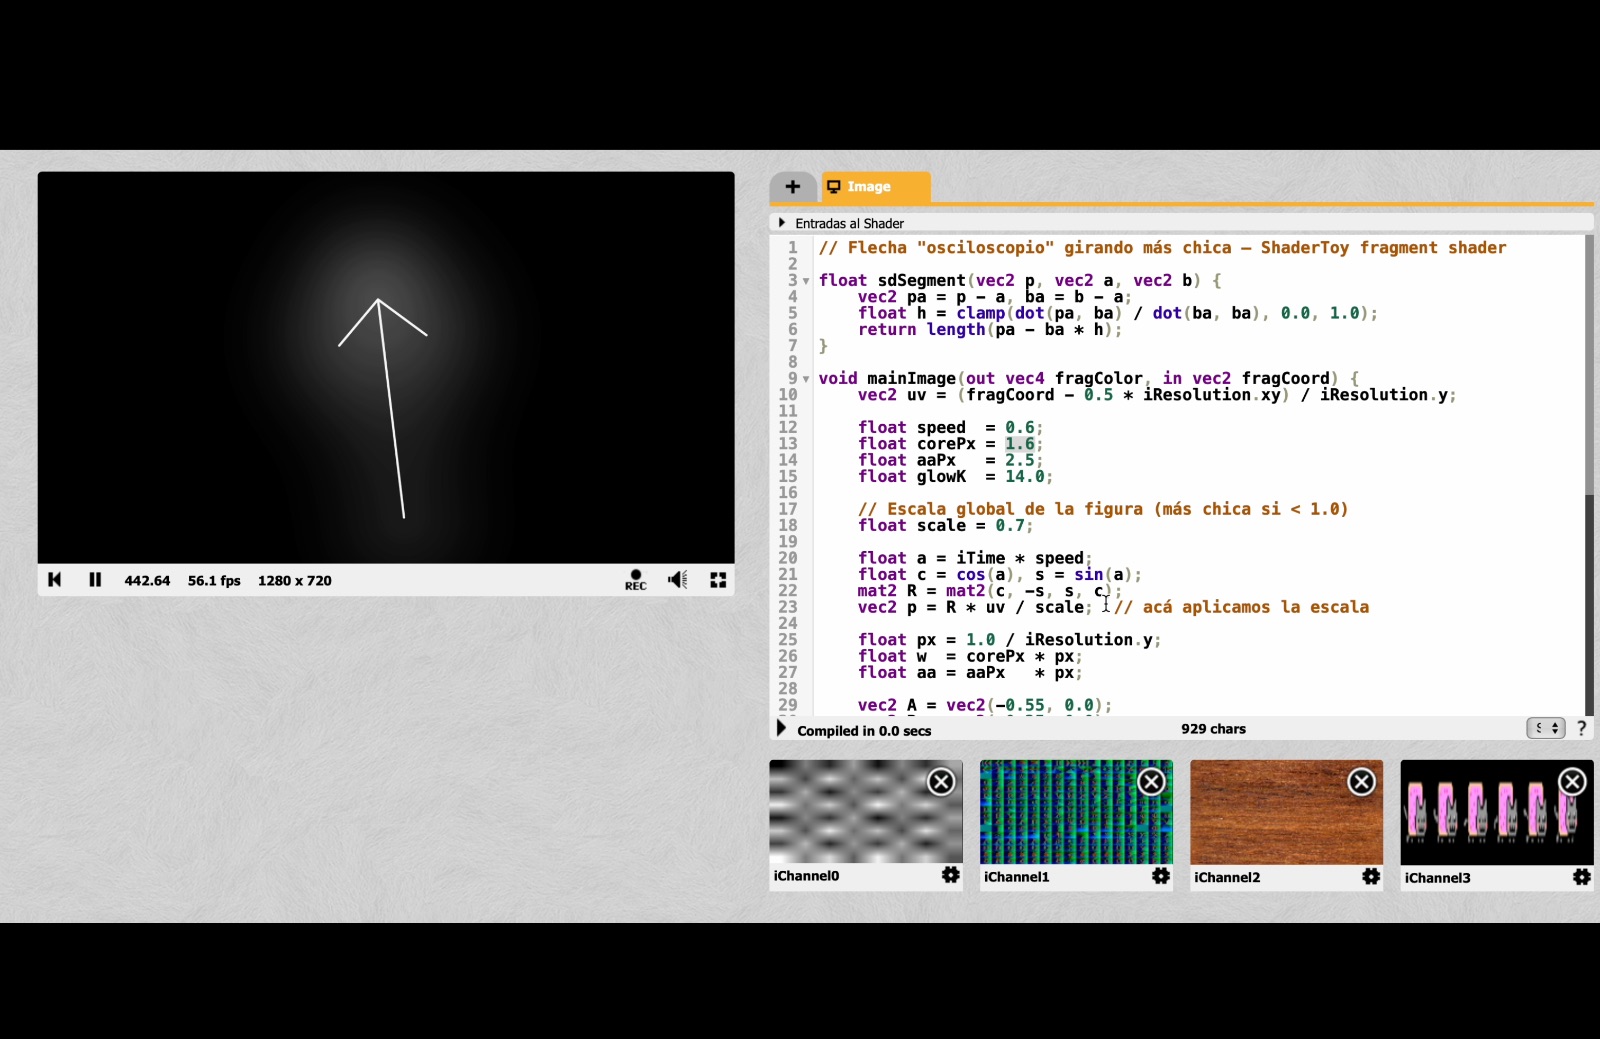Fold the sdSegment function at line 3
The height and width of the screenshot is (1039, 1600).
(806, 281)
